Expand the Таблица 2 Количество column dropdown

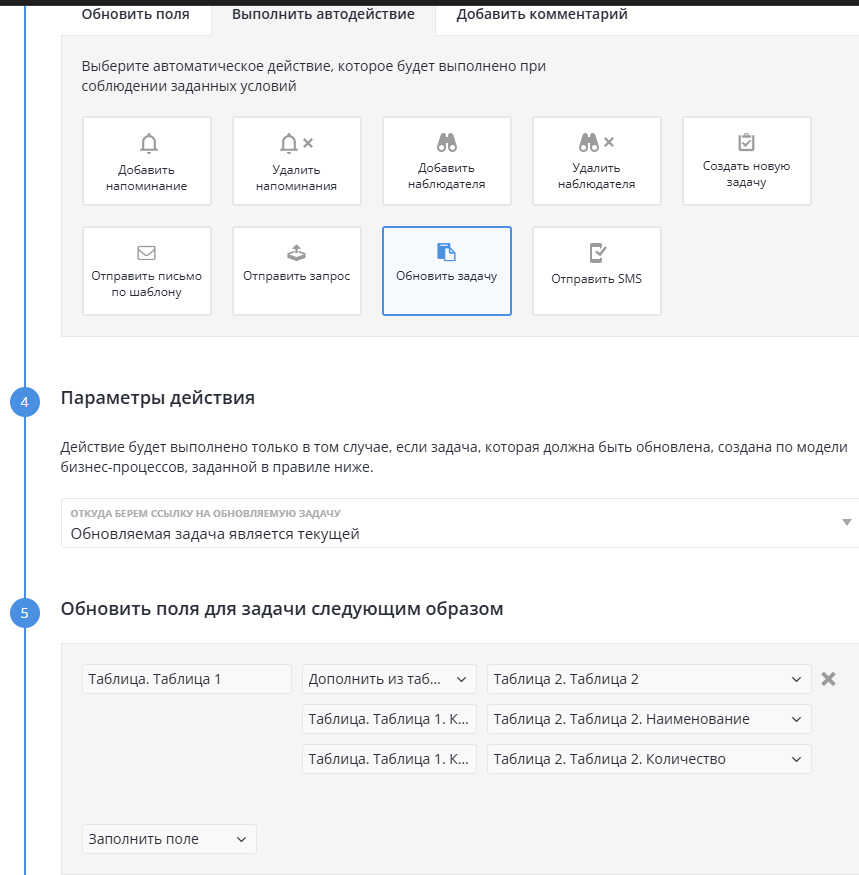(x=648, y=759)
